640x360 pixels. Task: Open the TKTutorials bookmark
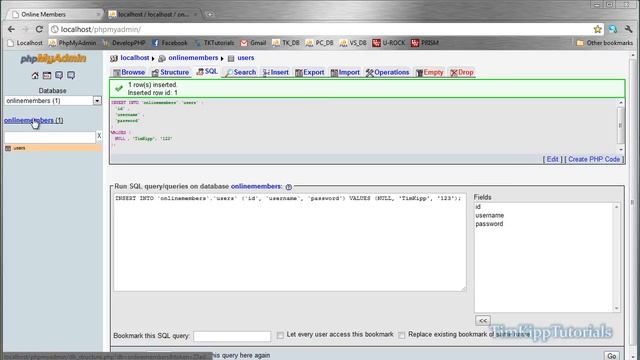tap(214, 43)
